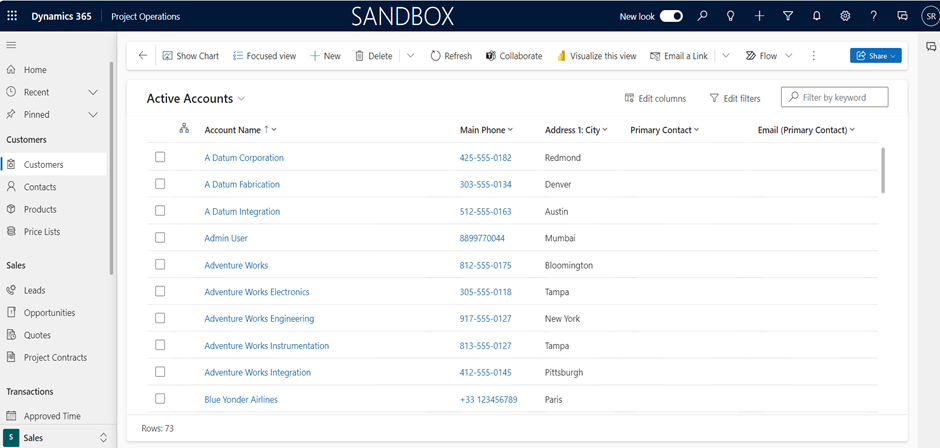This screenshot has height=448, width=940.
Task: Toggle the New look switch
Action: coord(671,16)
